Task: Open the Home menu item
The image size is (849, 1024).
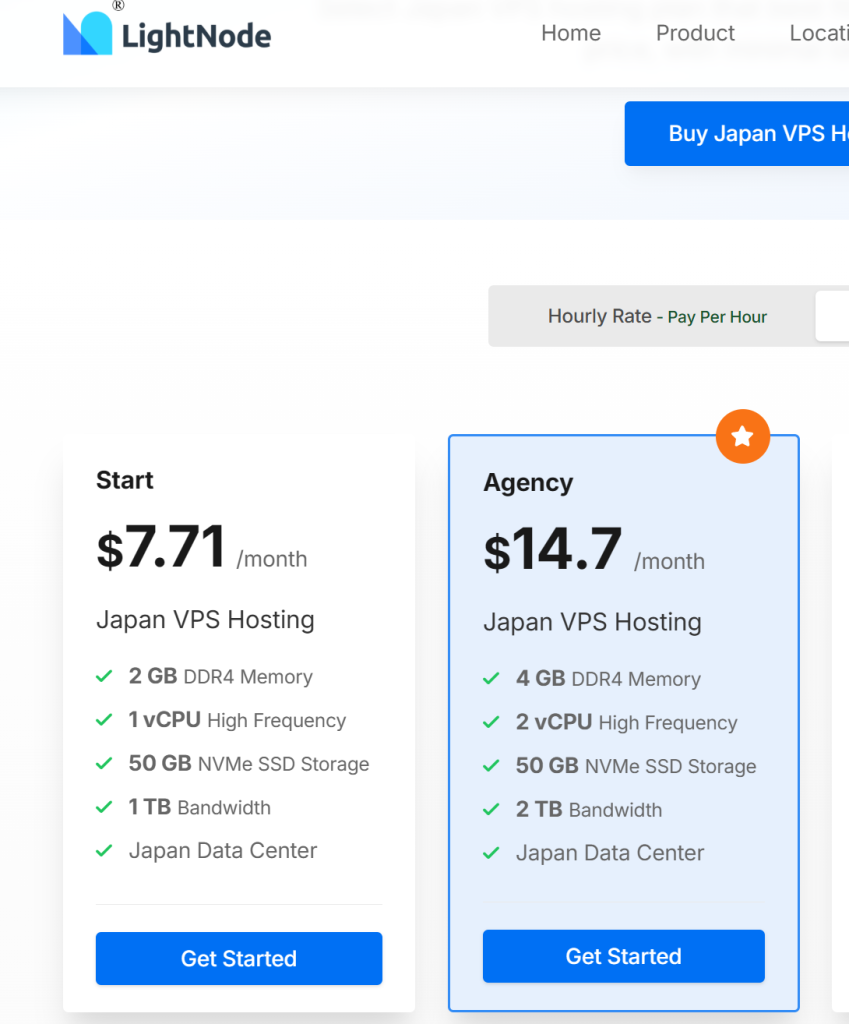Action: (x=571, y=33)
